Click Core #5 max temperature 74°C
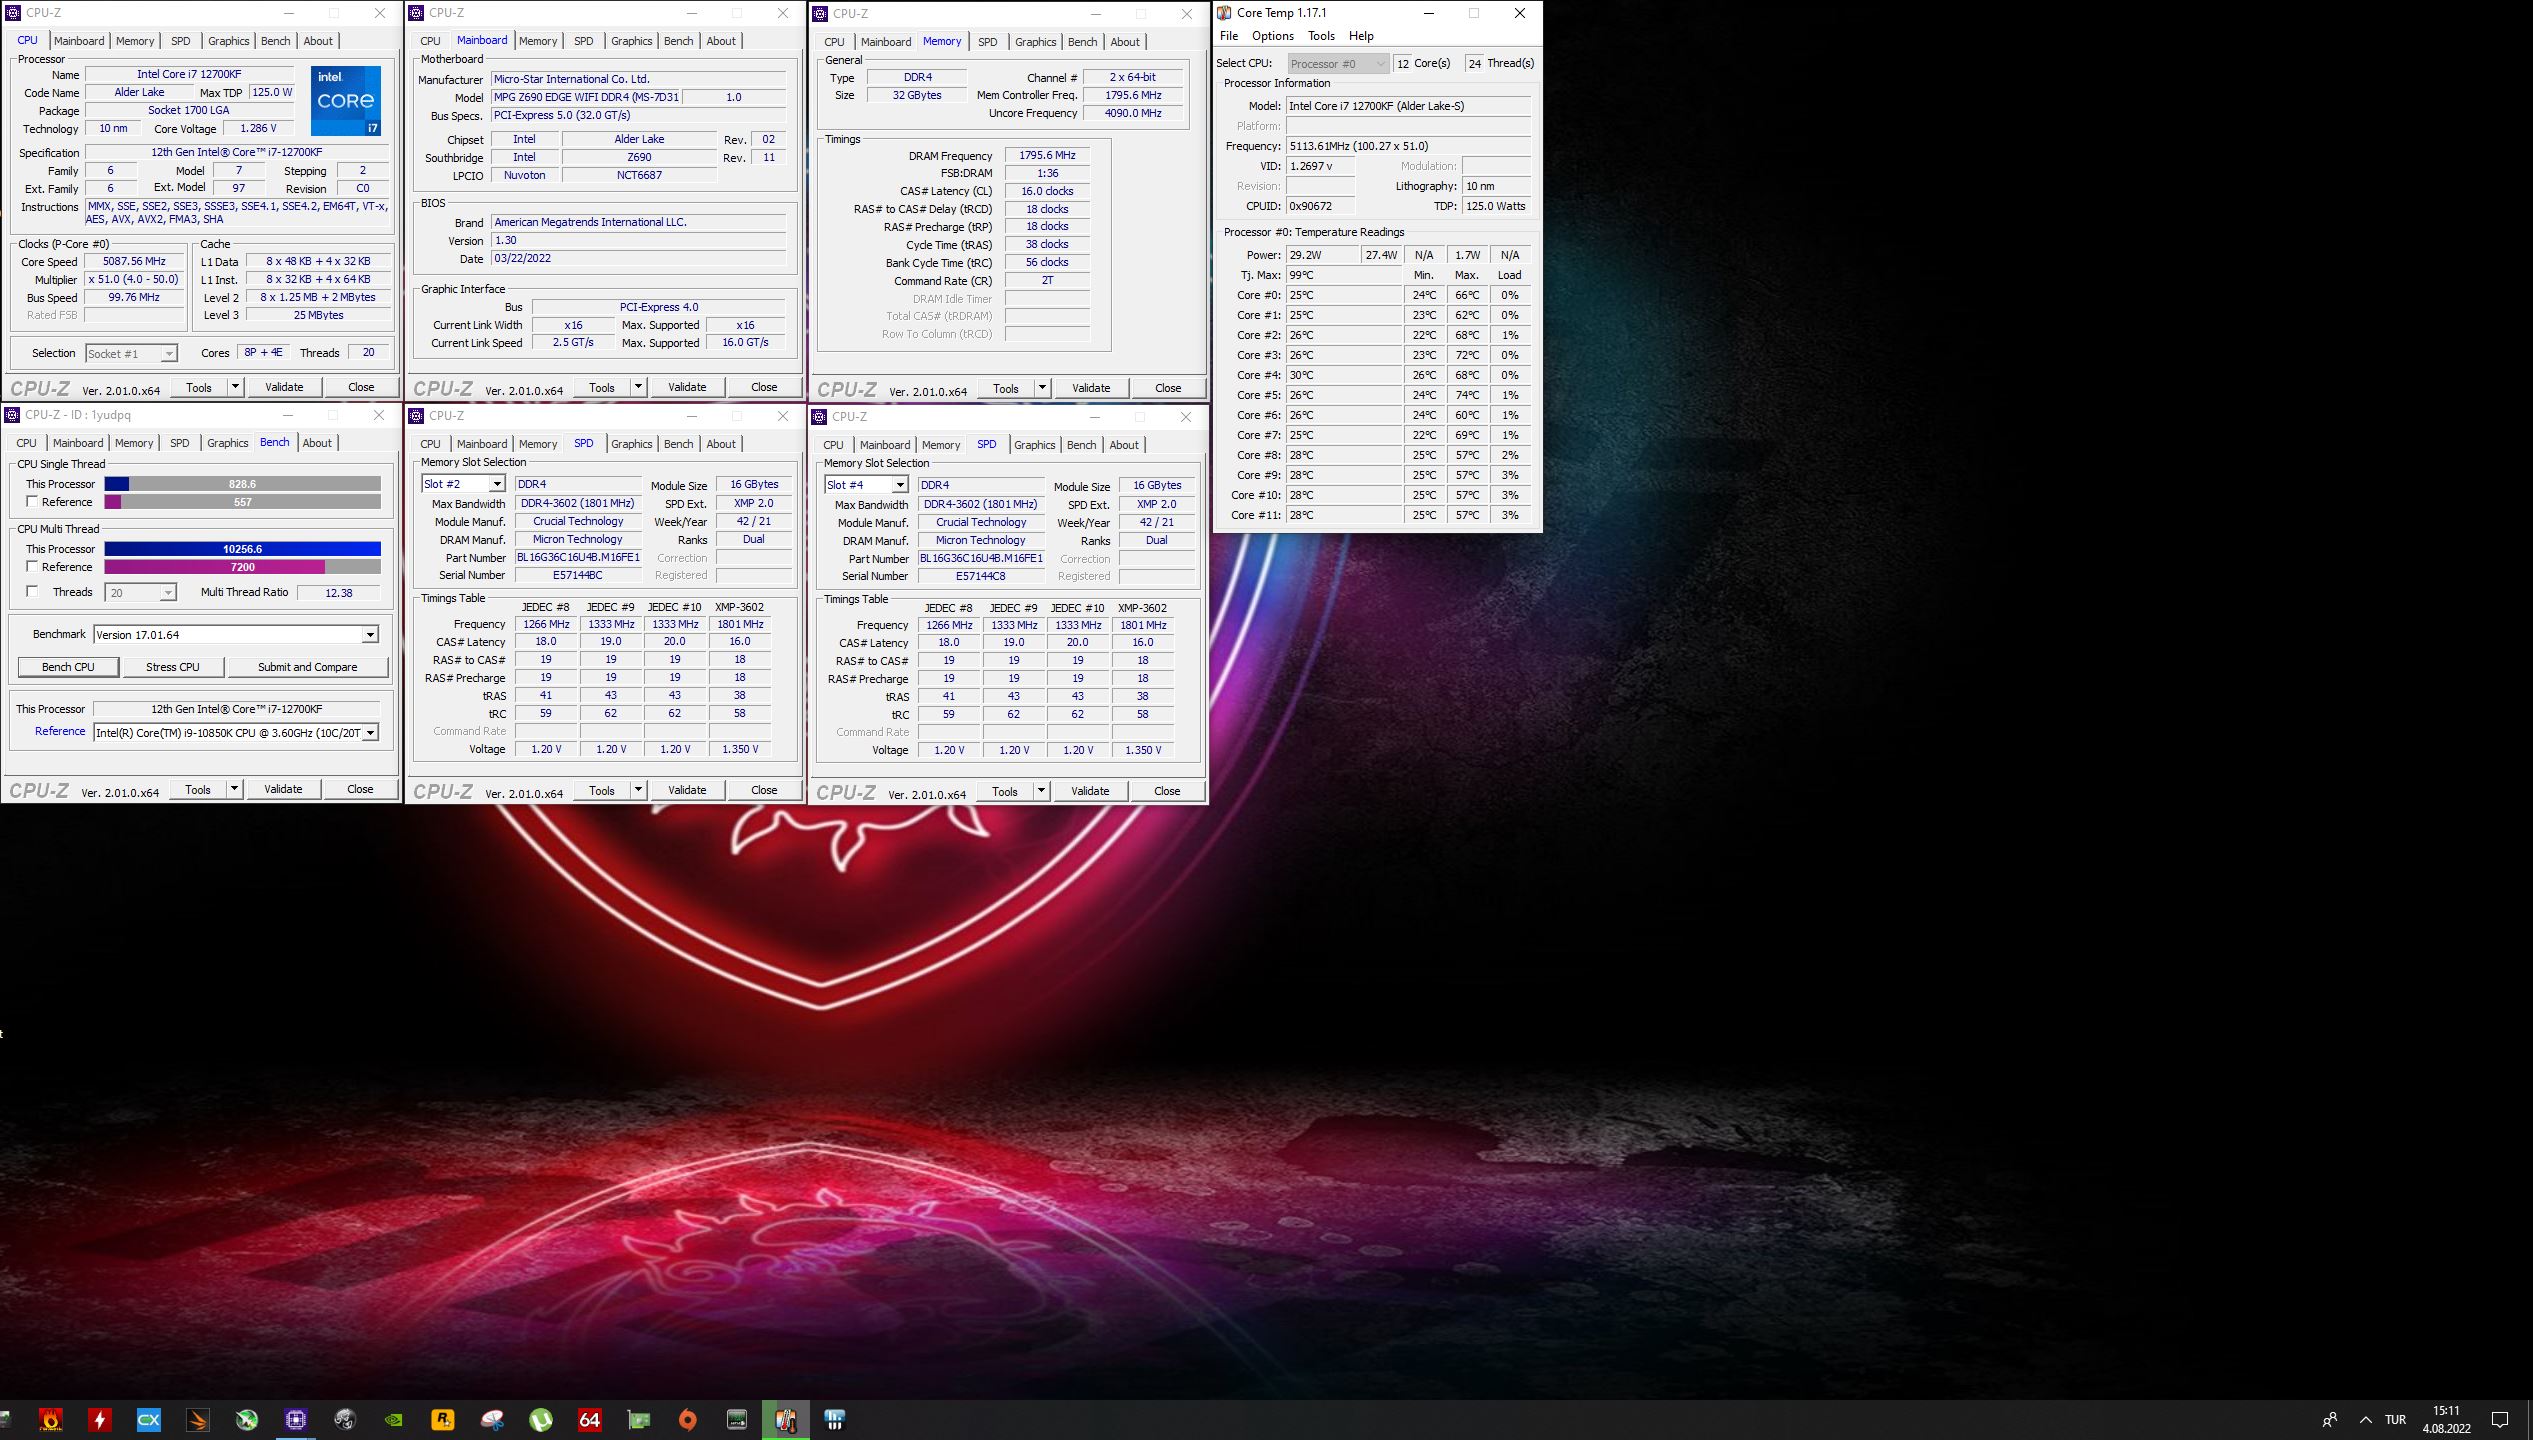The width and height of the screenshot is (2533, 1440). tap(1467, 395)
